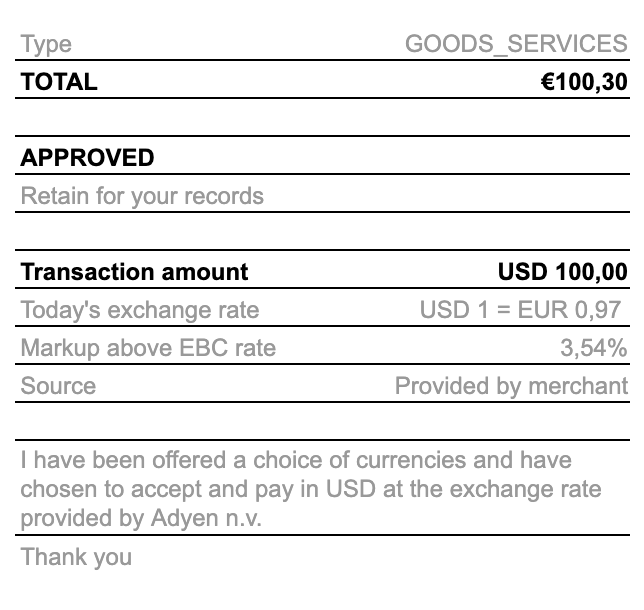
Task: Click the TOTAL label
Action: pos(59,82)
